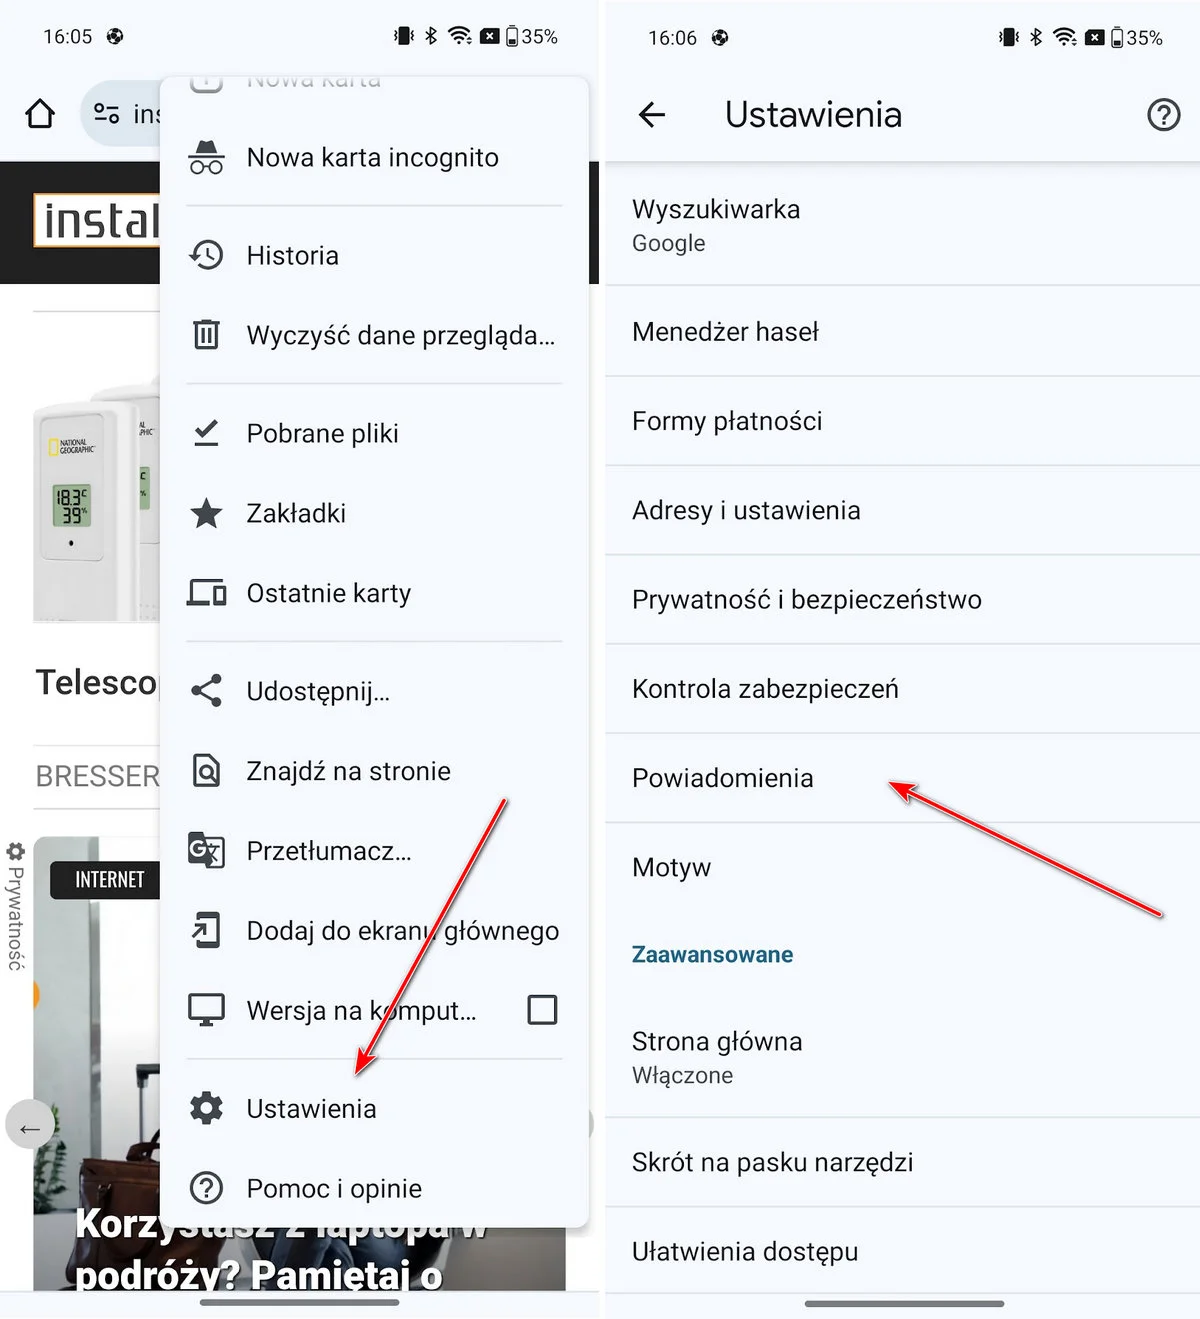This screenshot has height=1319, width=1200.
Task: Tap the navigation handle at the bottom
Action: click(x=905, y=1303)
